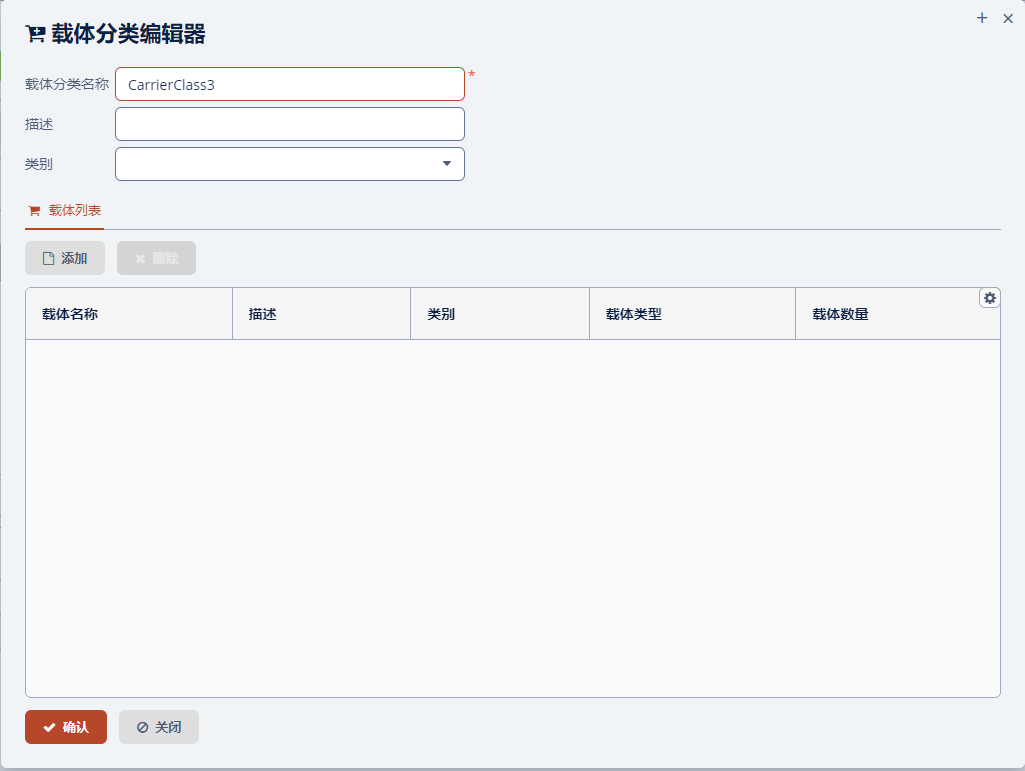
Task: Click the empty carrier list grid area
Action: point(512,518)
